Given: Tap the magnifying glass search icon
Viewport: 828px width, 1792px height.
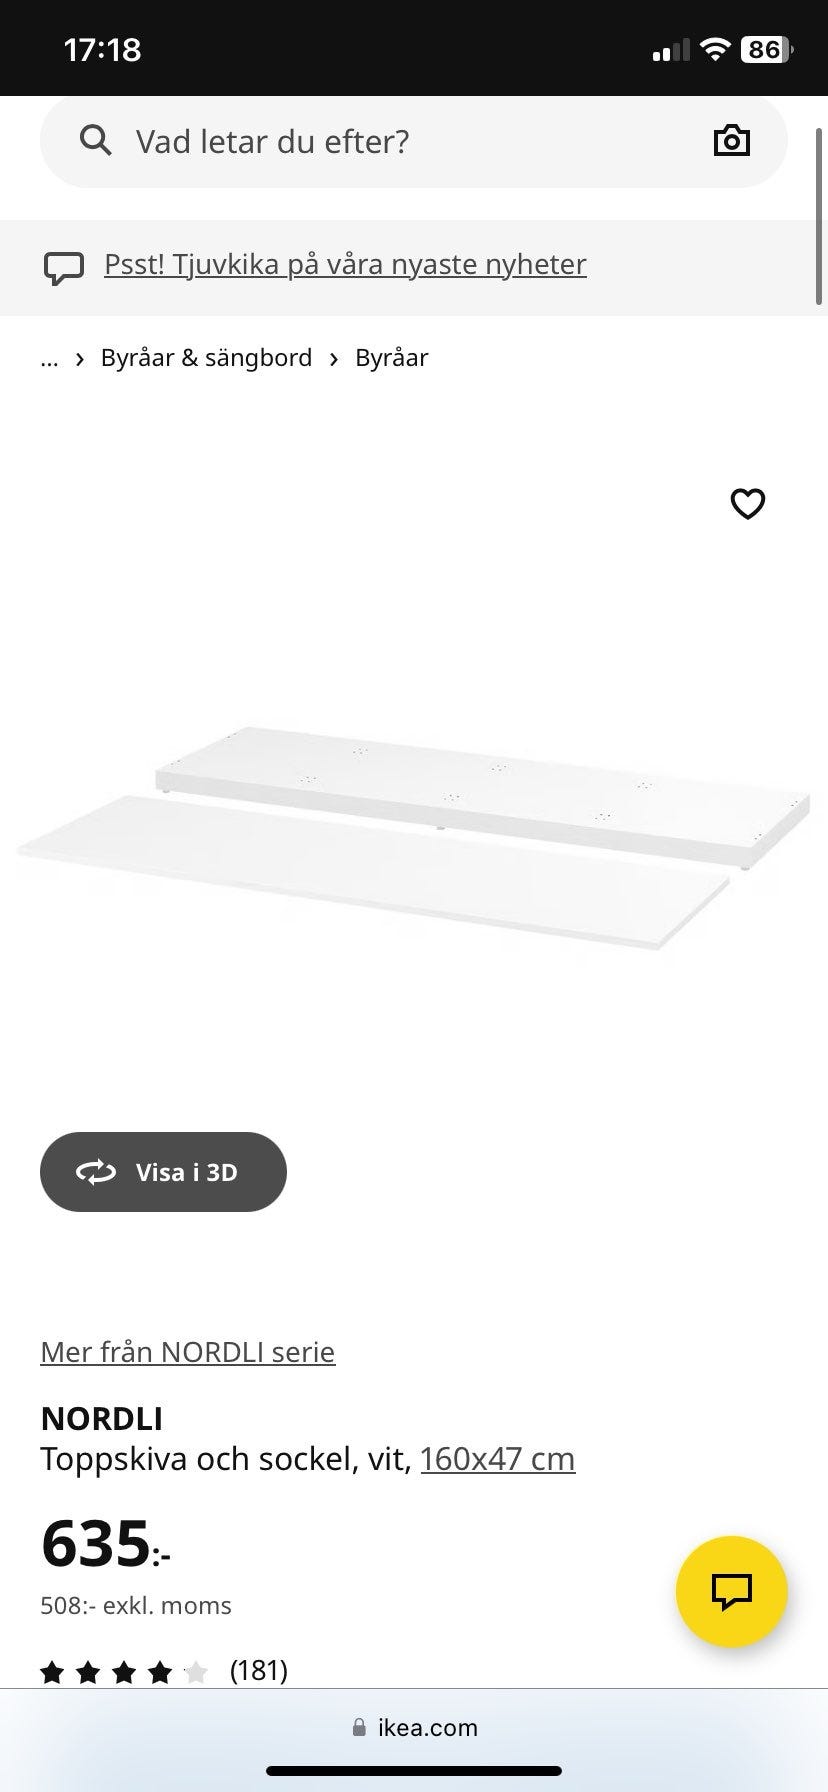Looking at the screenshot, I should click(95, 141).
